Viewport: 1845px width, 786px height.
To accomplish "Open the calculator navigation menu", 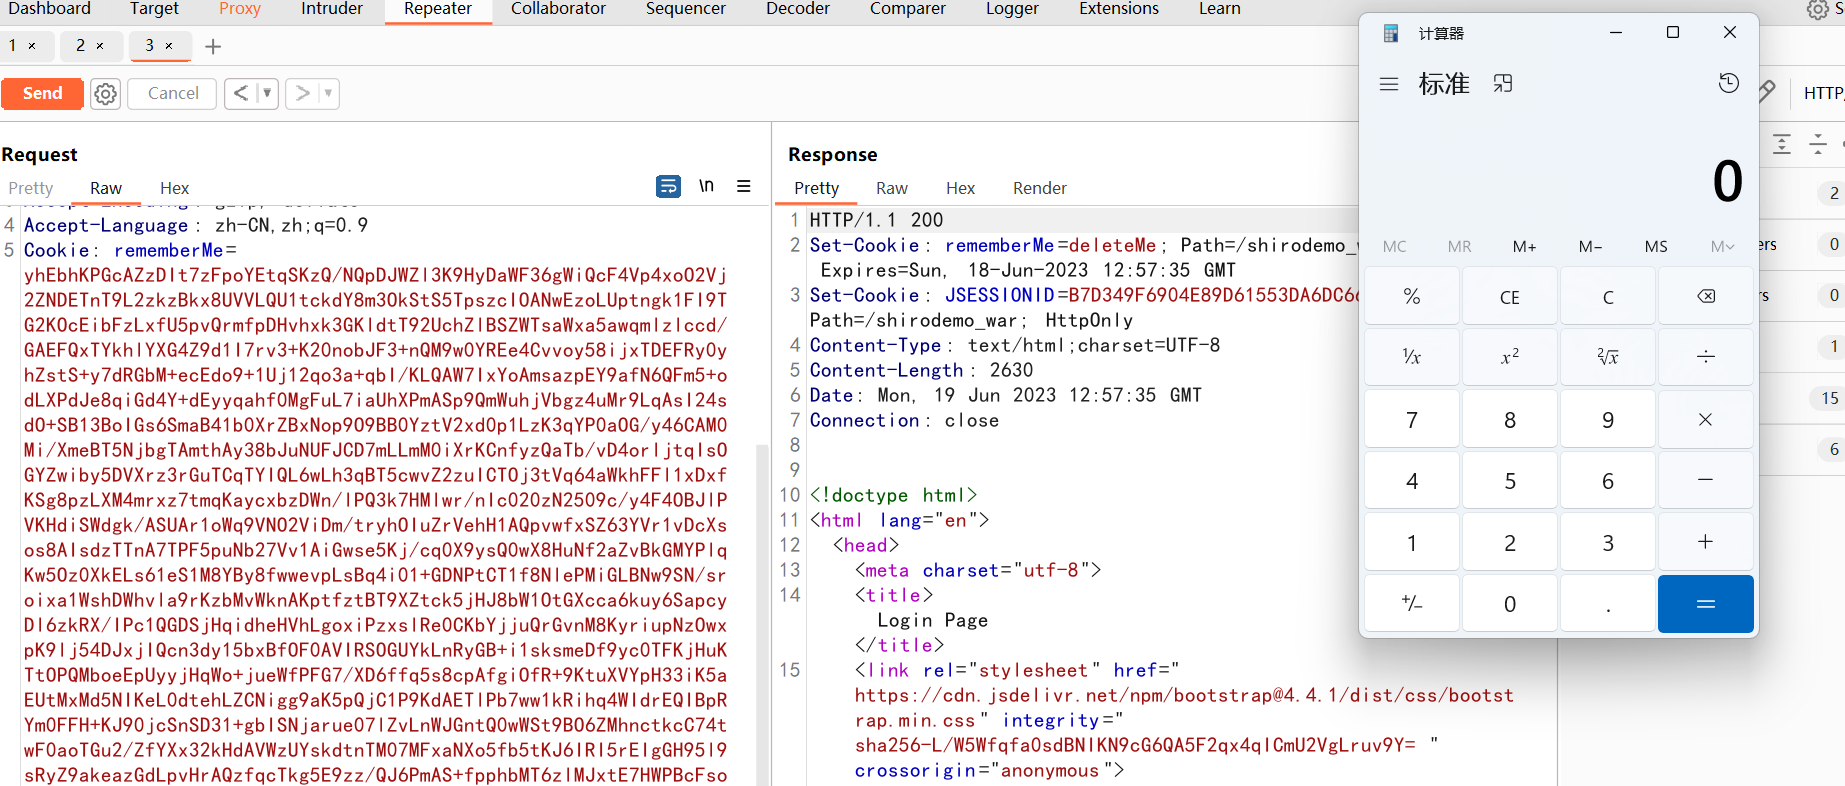I will (x=1388, y=84).
